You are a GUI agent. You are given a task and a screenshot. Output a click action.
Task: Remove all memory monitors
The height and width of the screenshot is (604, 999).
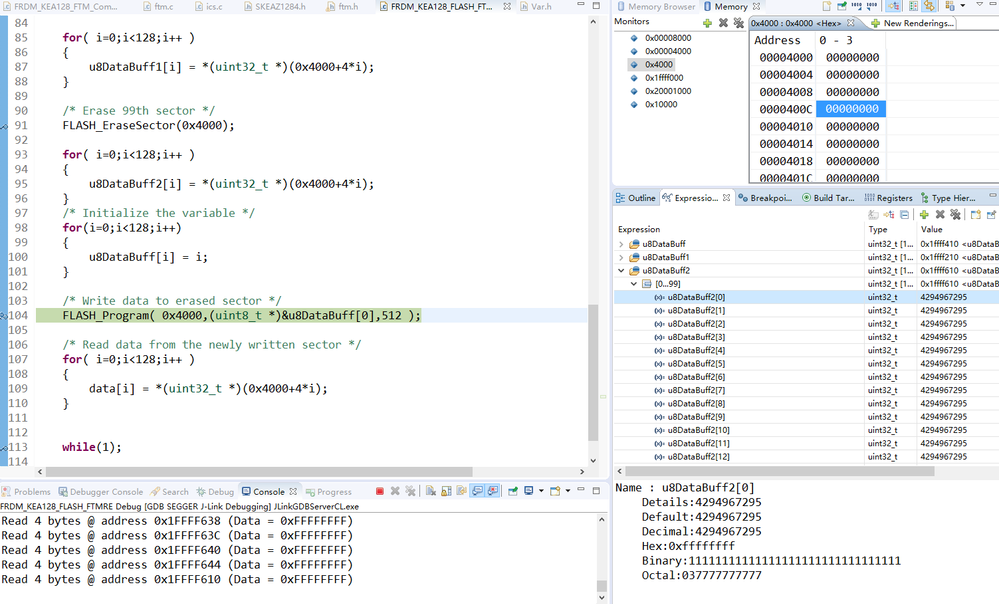(x=738, y=23)
